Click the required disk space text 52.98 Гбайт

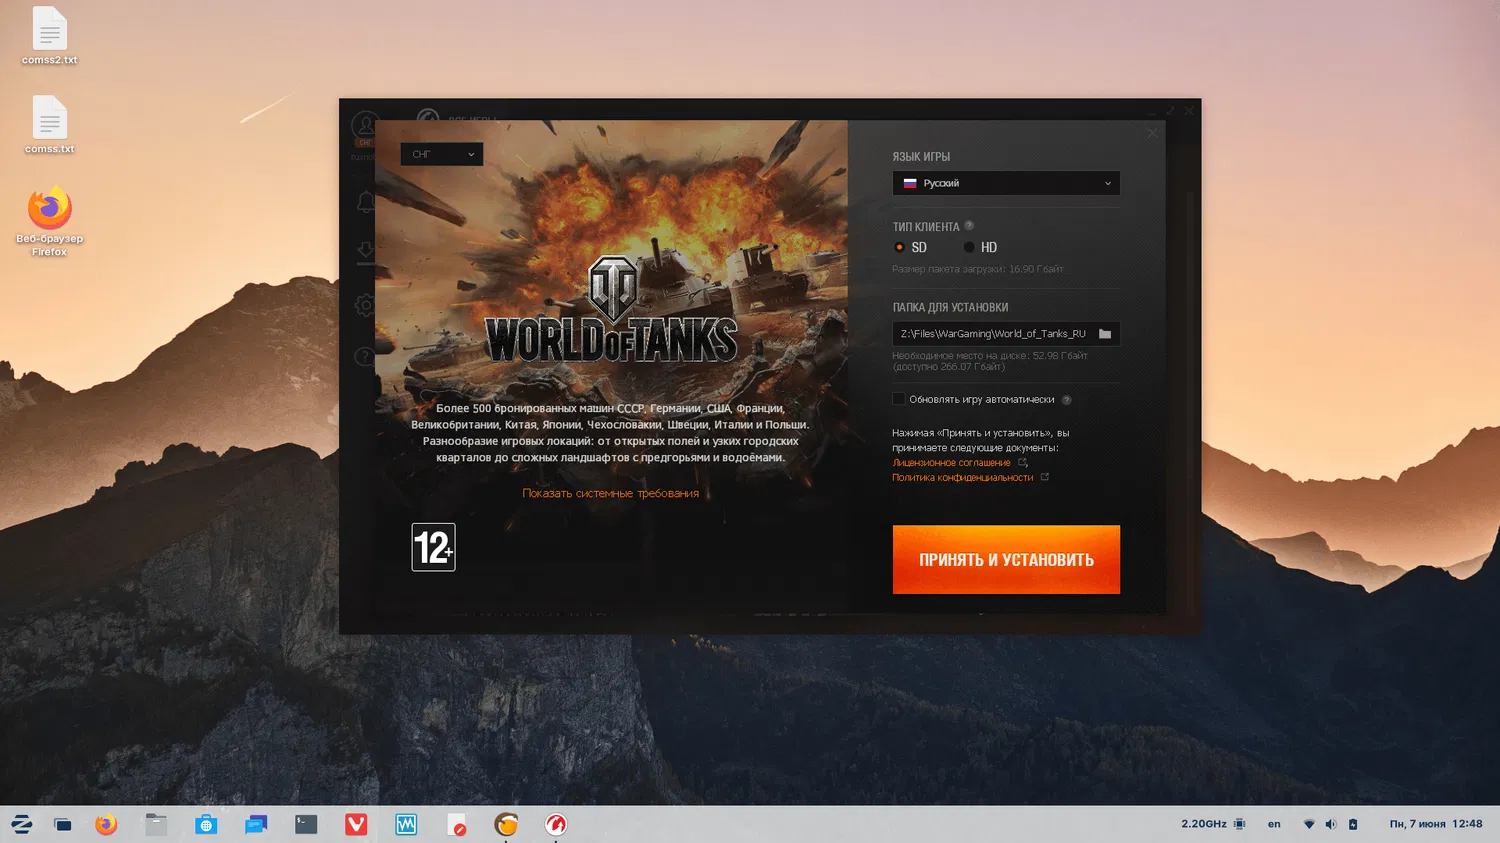[1060, 356]
